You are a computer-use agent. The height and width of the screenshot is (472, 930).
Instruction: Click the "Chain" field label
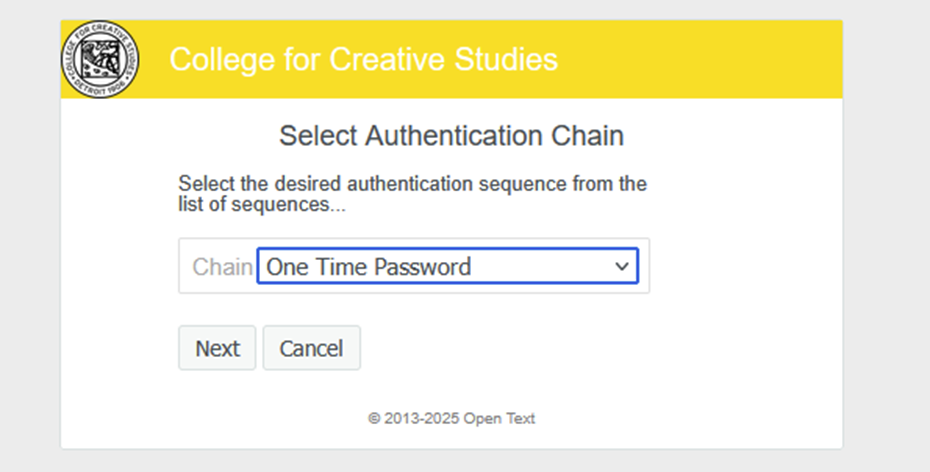point(222,267)
